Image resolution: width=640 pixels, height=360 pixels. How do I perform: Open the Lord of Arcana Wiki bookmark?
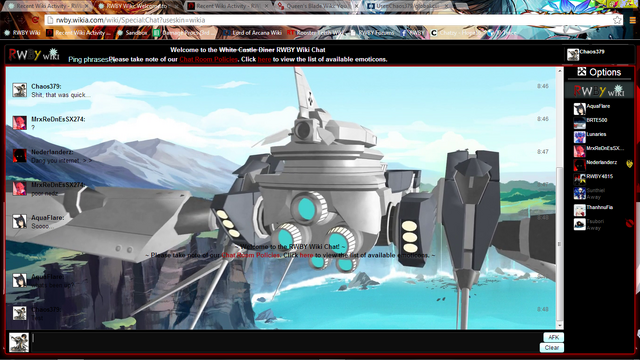tap(253, 33)
